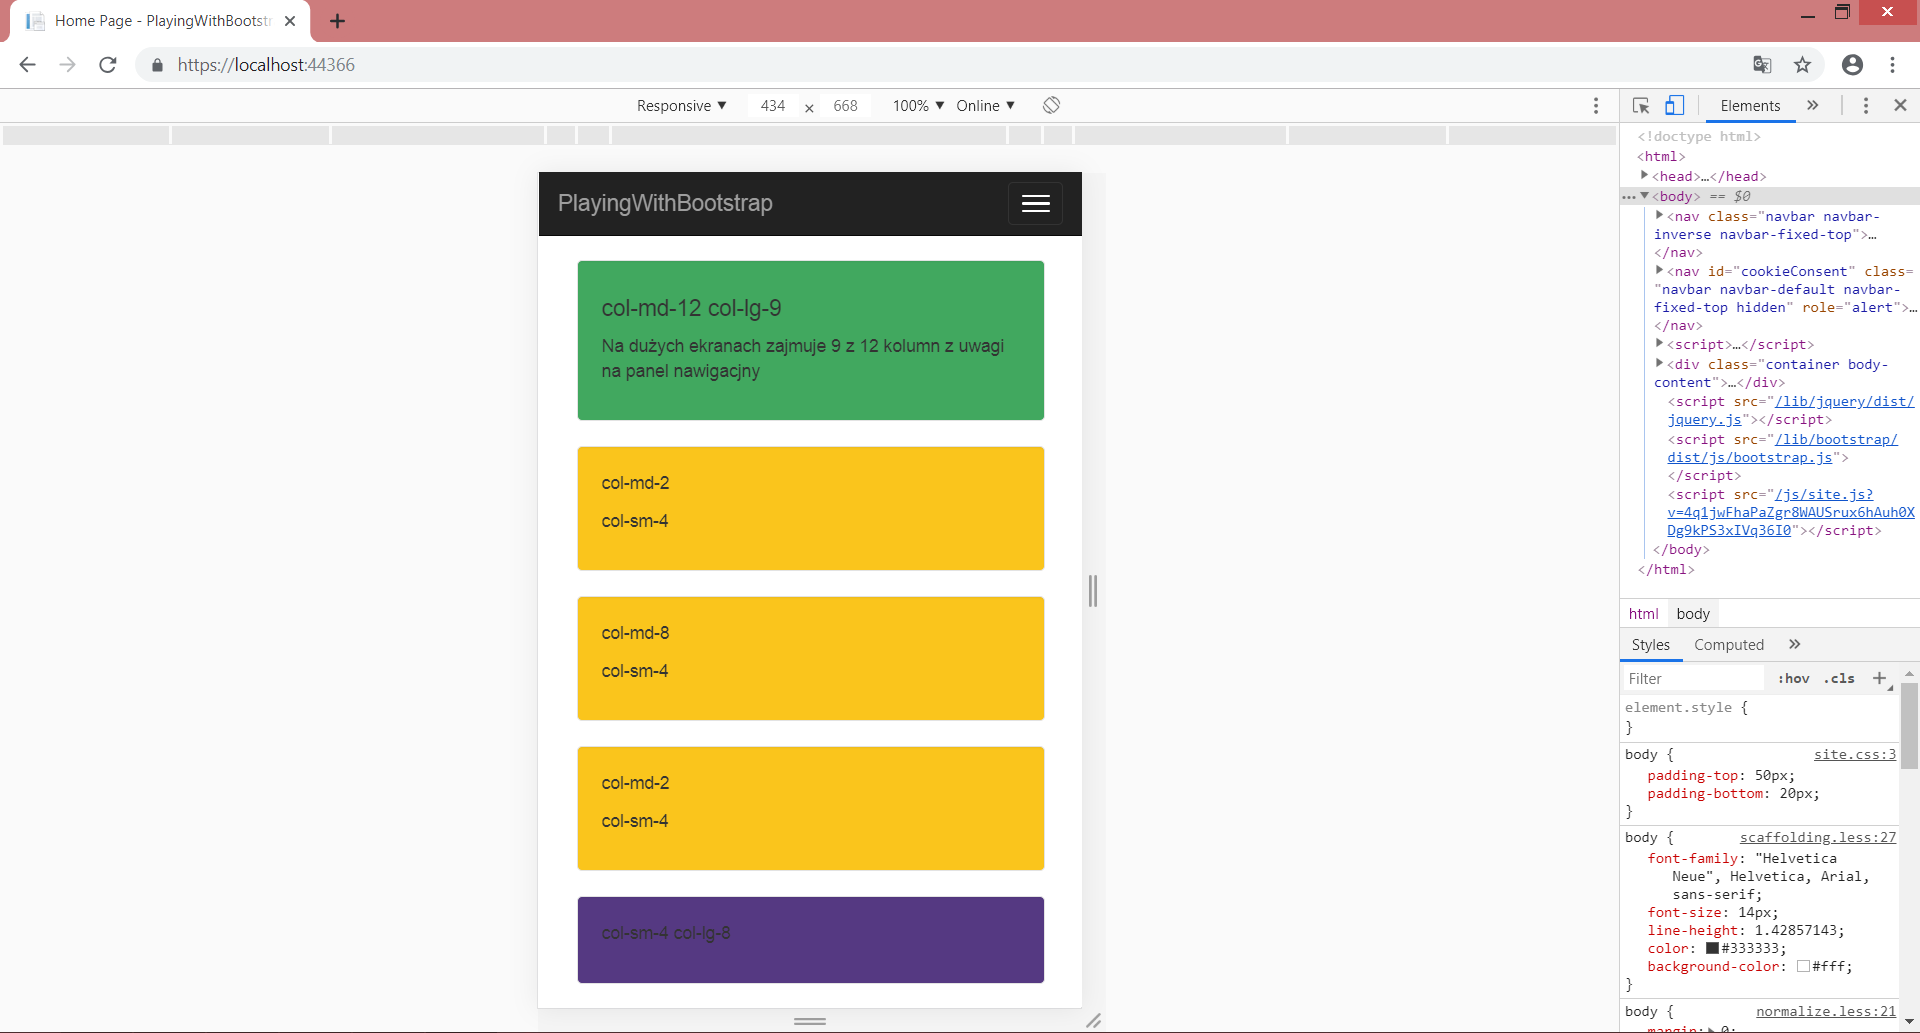
Task: Toggle the navbar hamburger menu
Action: [1035, 204]
